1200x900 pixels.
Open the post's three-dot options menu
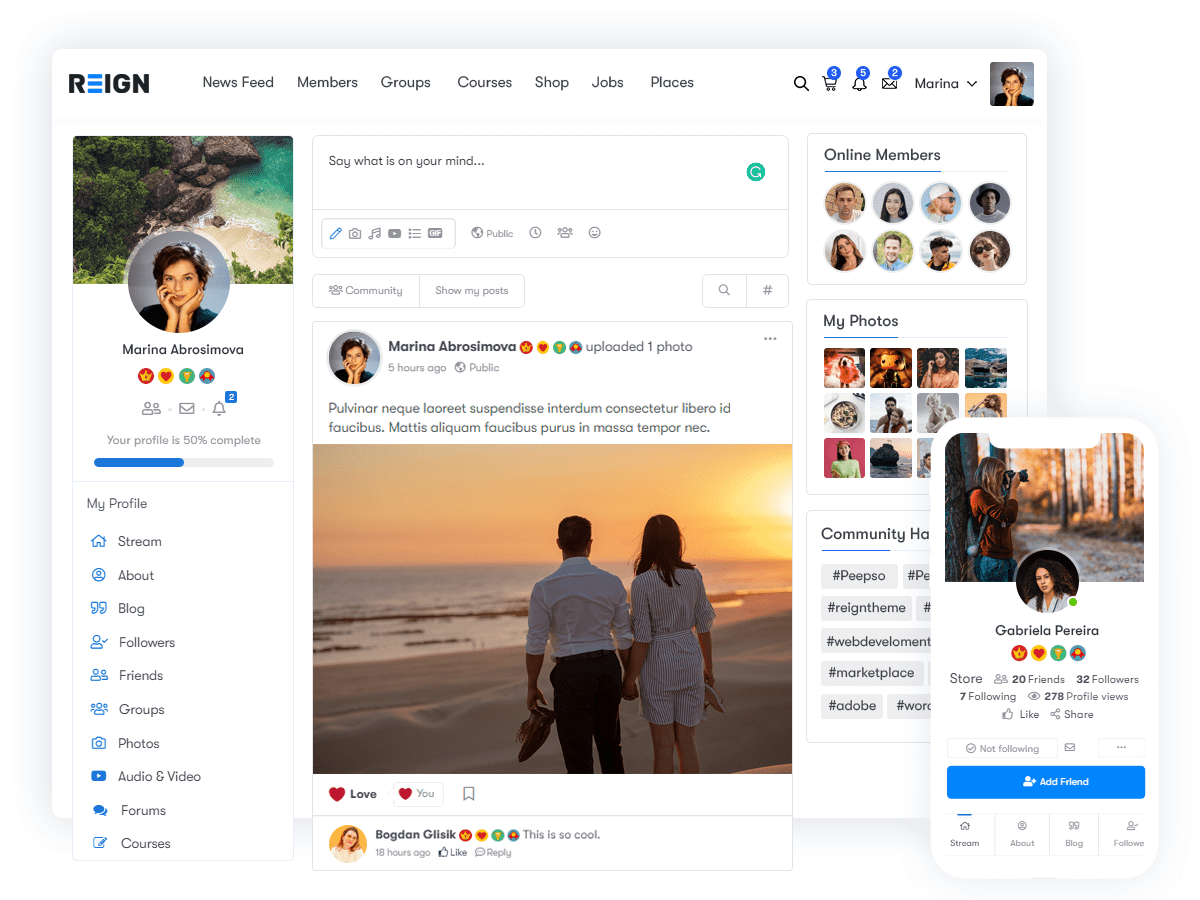770,339
